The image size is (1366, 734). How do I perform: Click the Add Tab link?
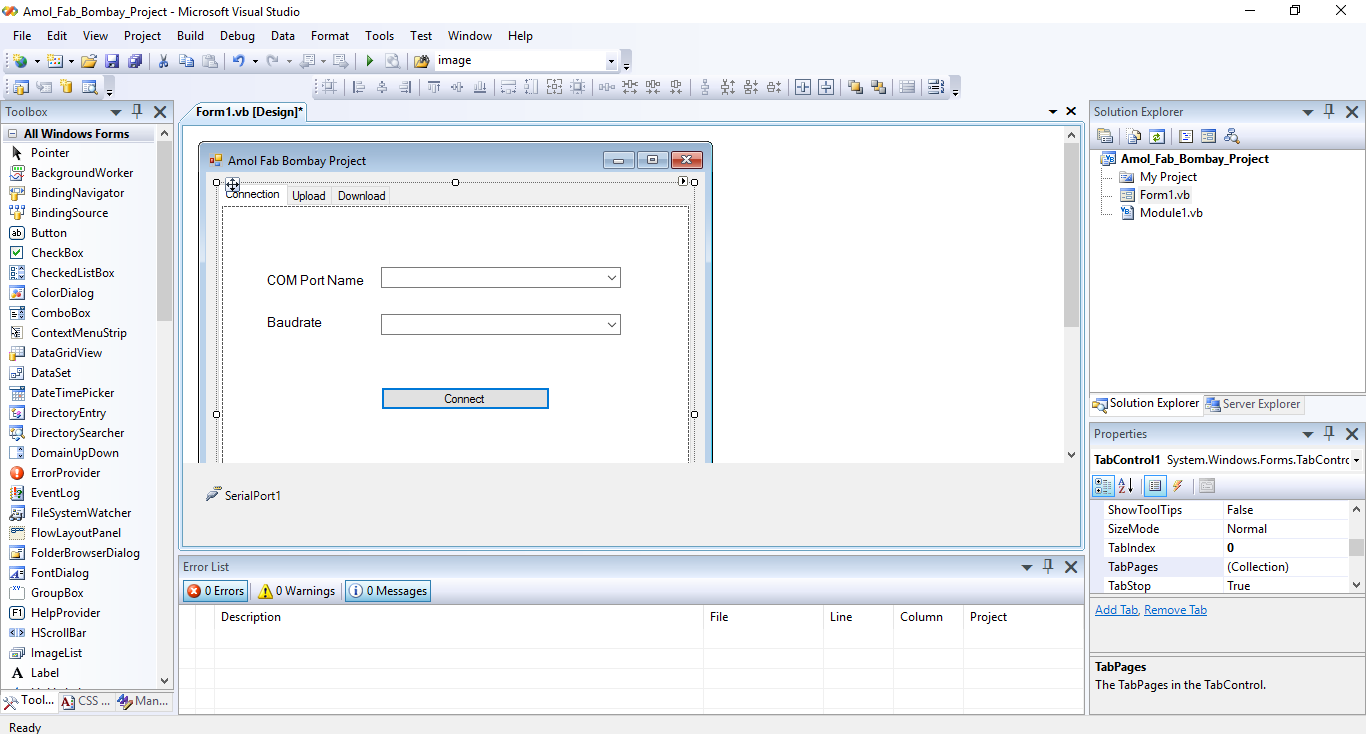1116,610
